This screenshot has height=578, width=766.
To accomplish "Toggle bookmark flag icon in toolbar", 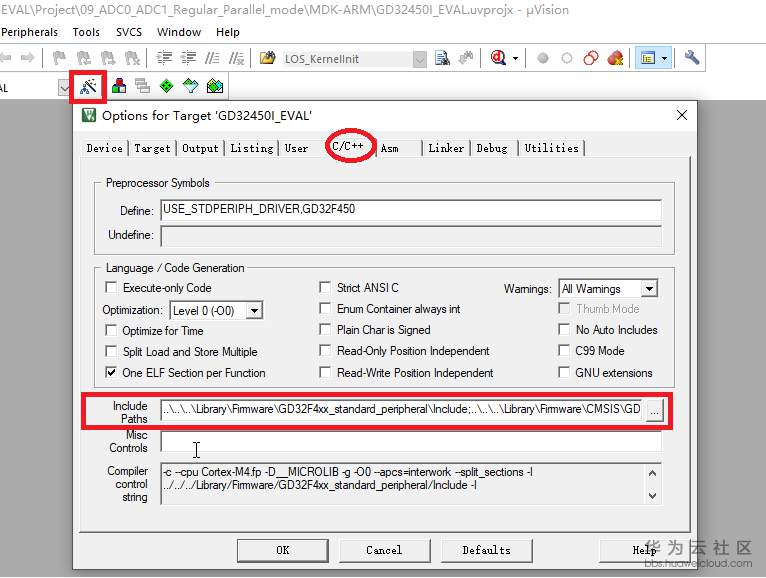I will (x=59, y=58).
